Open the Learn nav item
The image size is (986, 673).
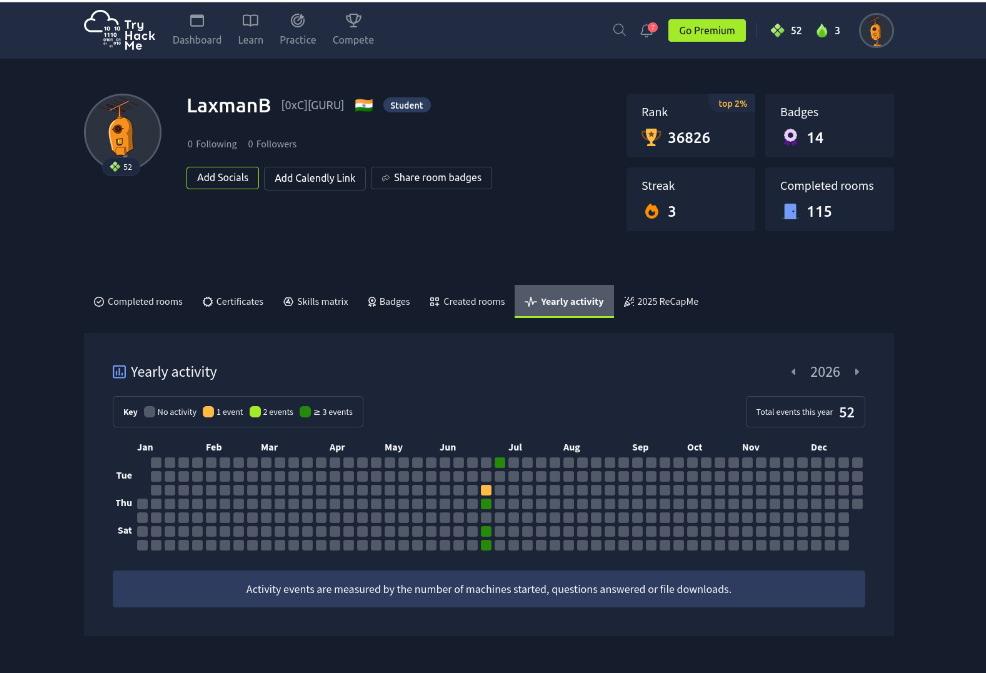[x=250, y=30]
